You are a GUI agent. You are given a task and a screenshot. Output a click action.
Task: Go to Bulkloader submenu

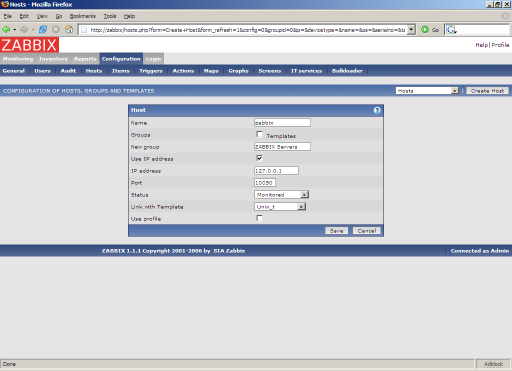[347, 71]
